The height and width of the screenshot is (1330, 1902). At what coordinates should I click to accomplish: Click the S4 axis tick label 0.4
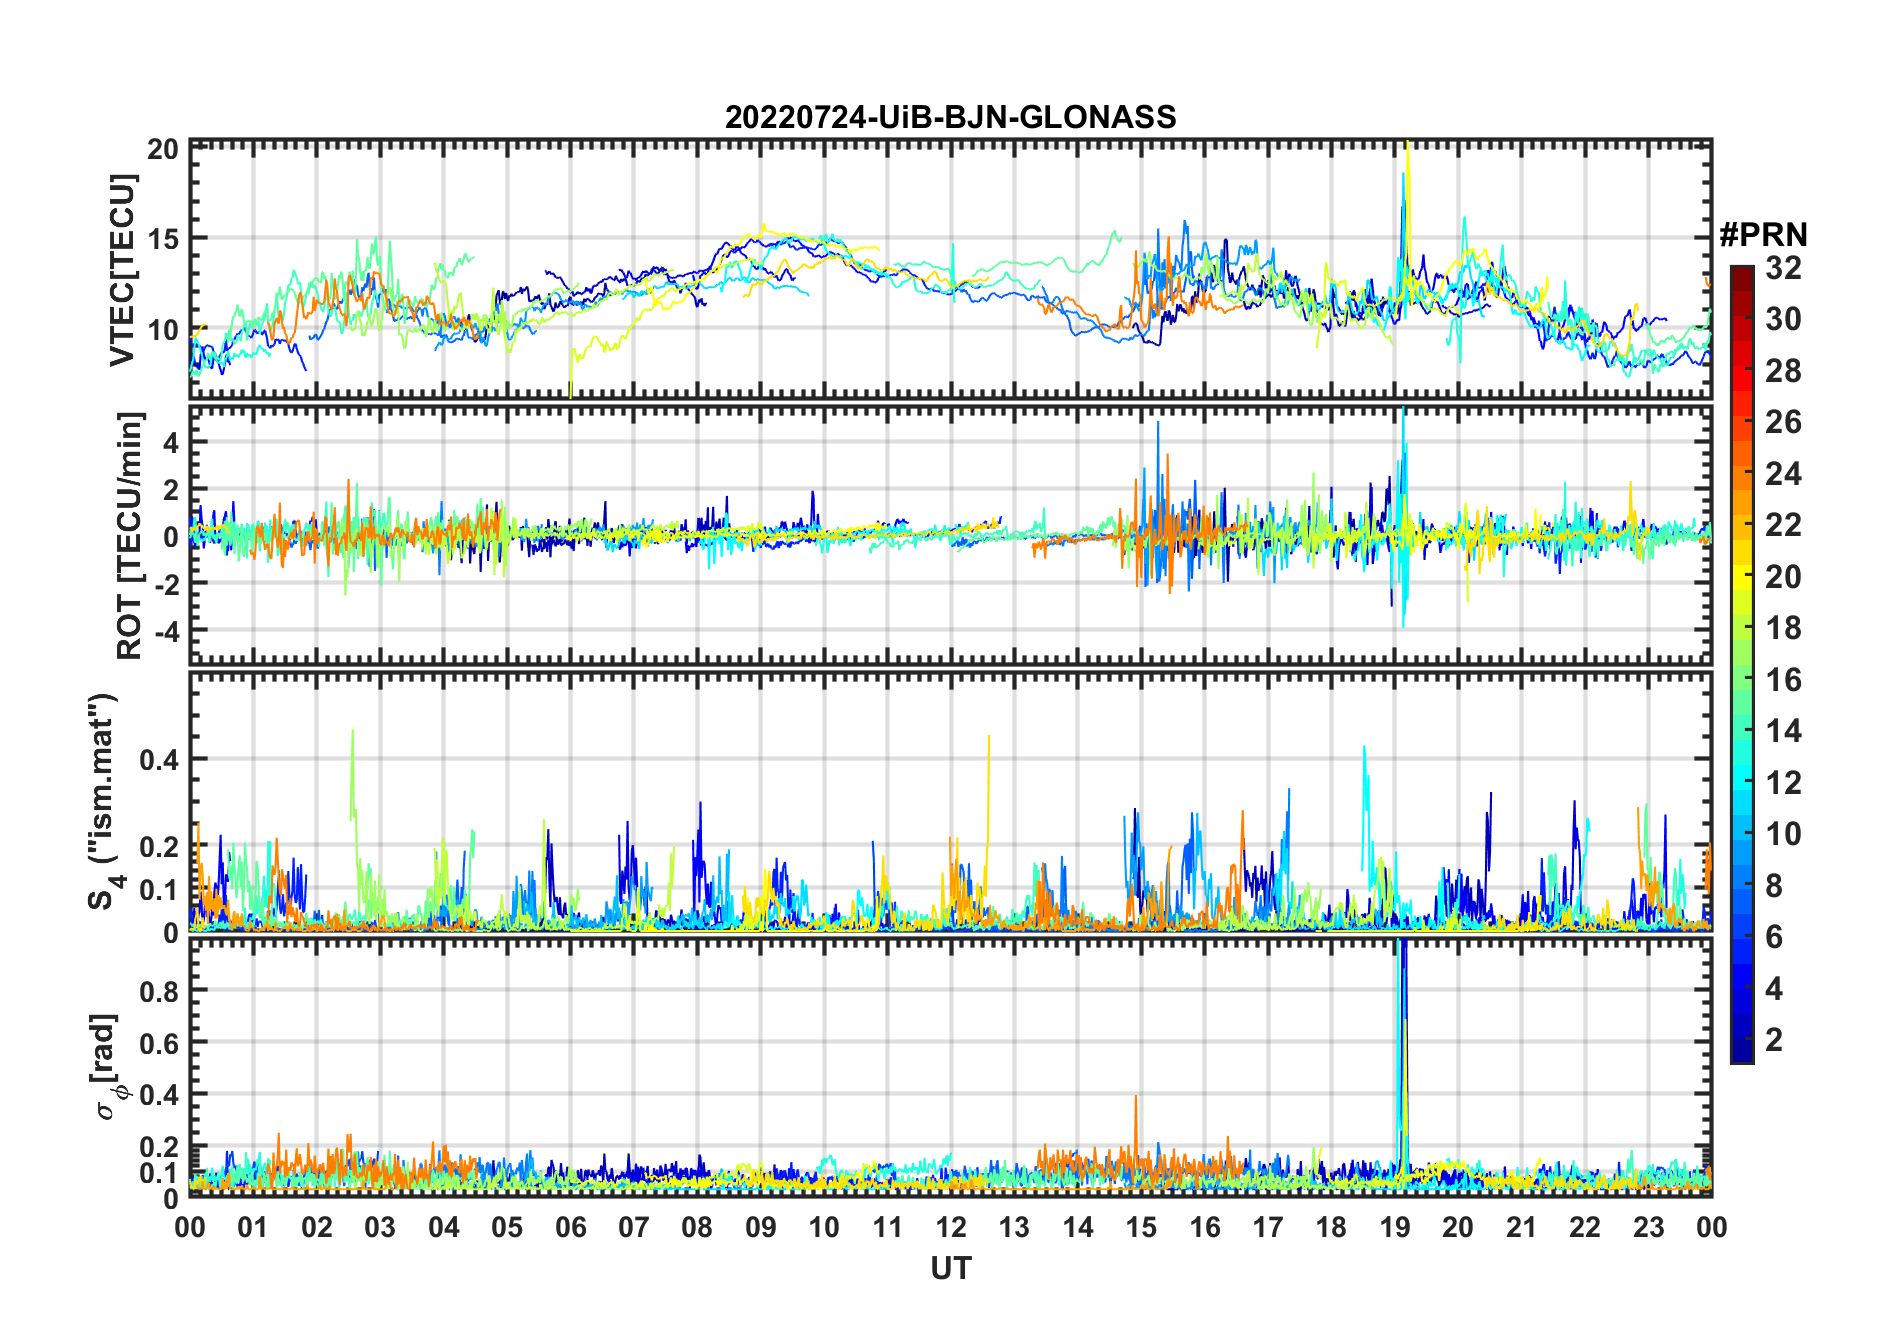(x=159, y=760)
